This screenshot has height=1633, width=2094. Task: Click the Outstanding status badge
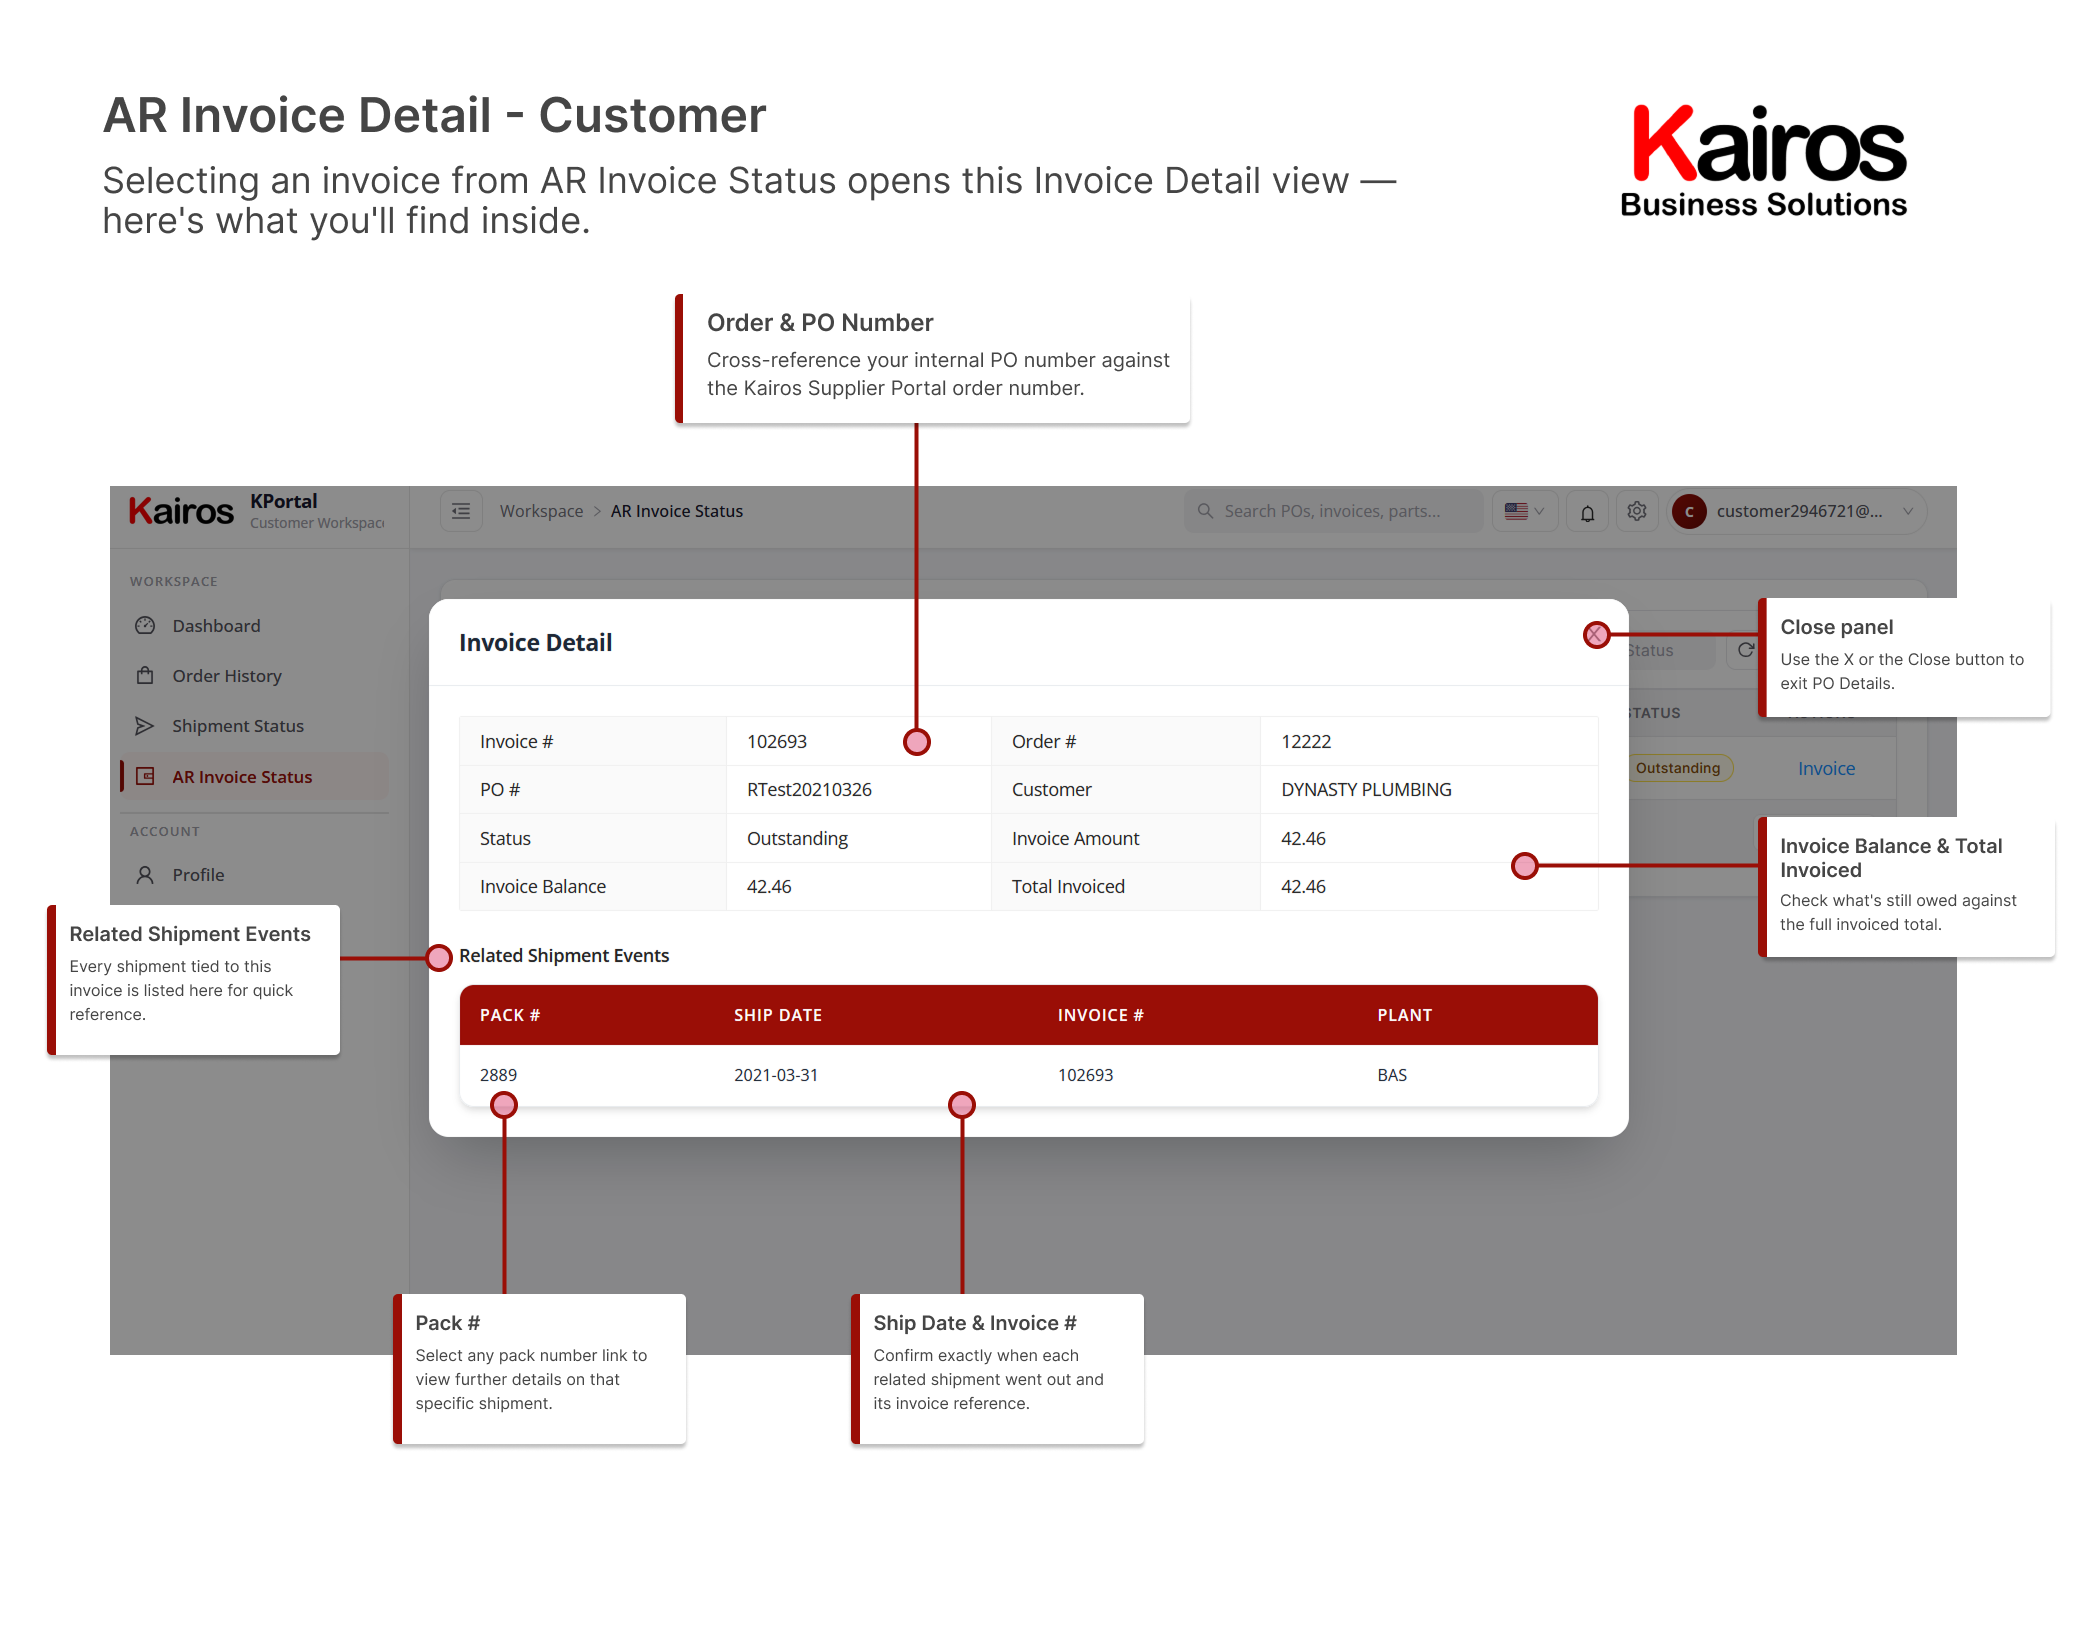pyautogui.click(x=1680, y=768)
